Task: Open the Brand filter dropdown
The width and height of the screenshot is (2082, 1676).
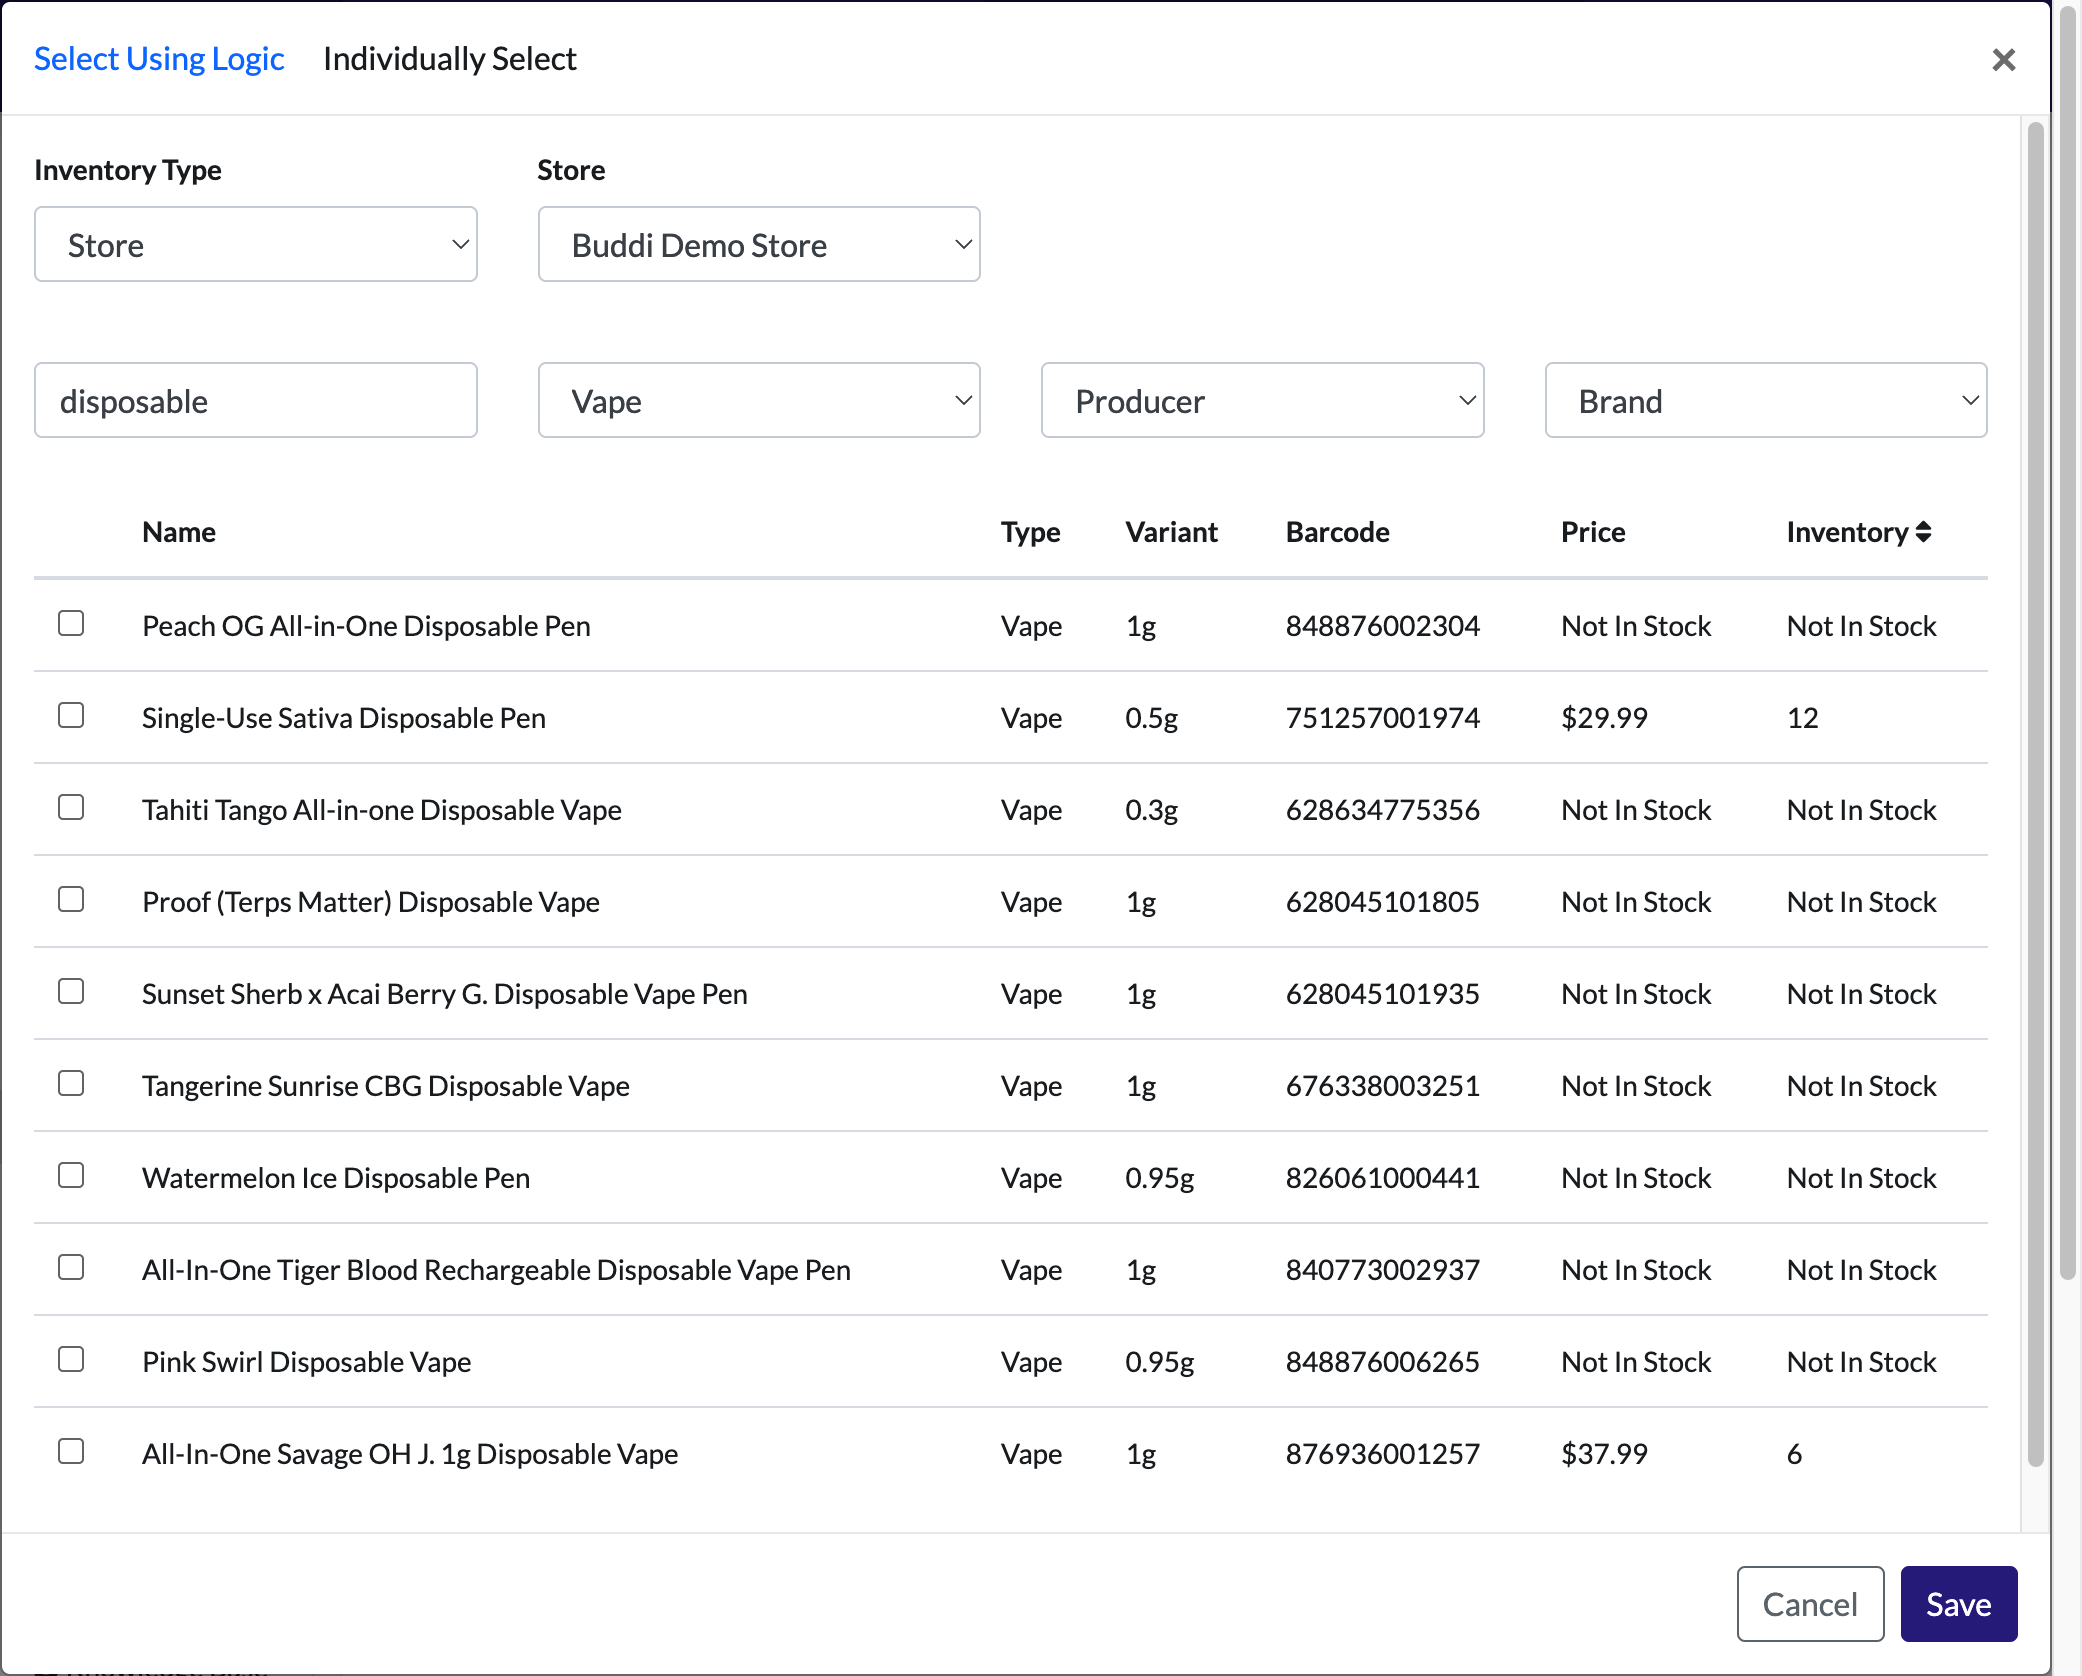Action: pyautogui.click(x=1766, y=401)
